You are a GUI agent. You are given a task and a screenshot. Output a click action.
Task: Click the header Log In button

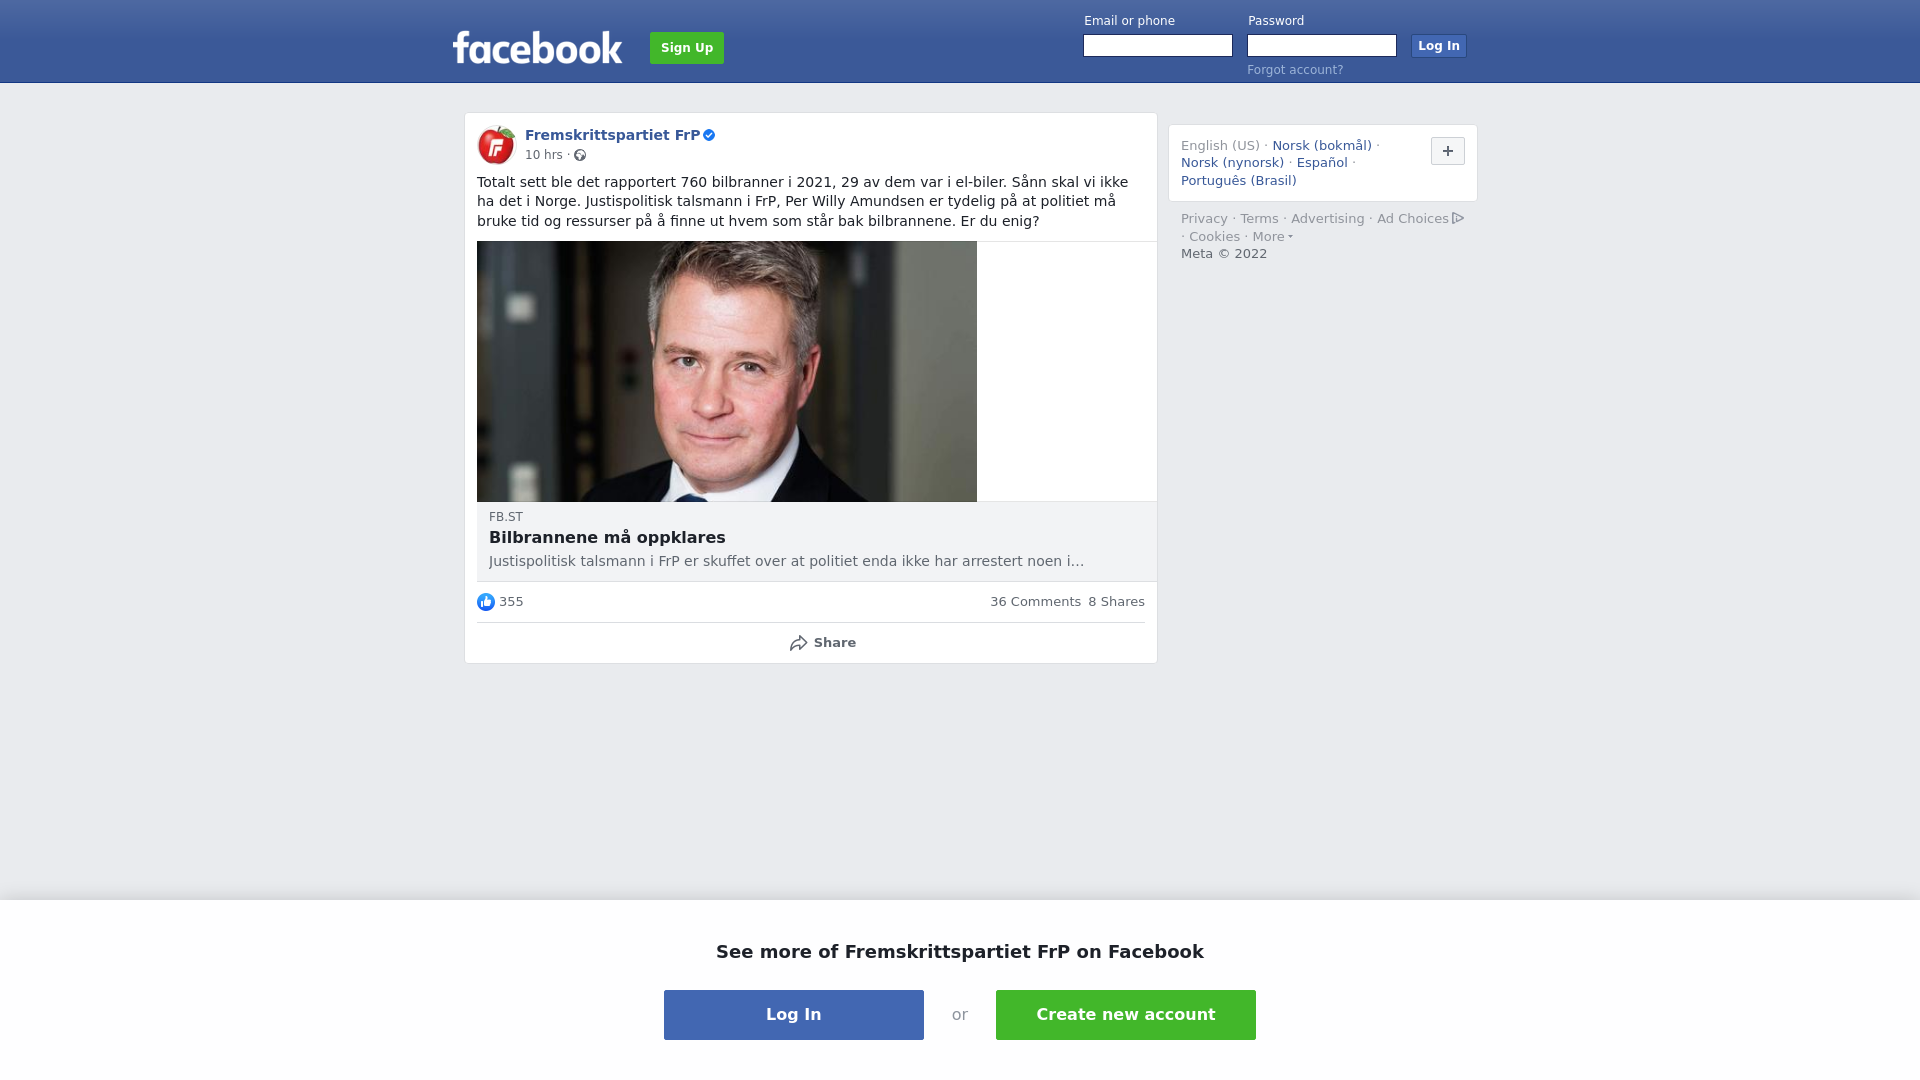(x=1439, y=46)
